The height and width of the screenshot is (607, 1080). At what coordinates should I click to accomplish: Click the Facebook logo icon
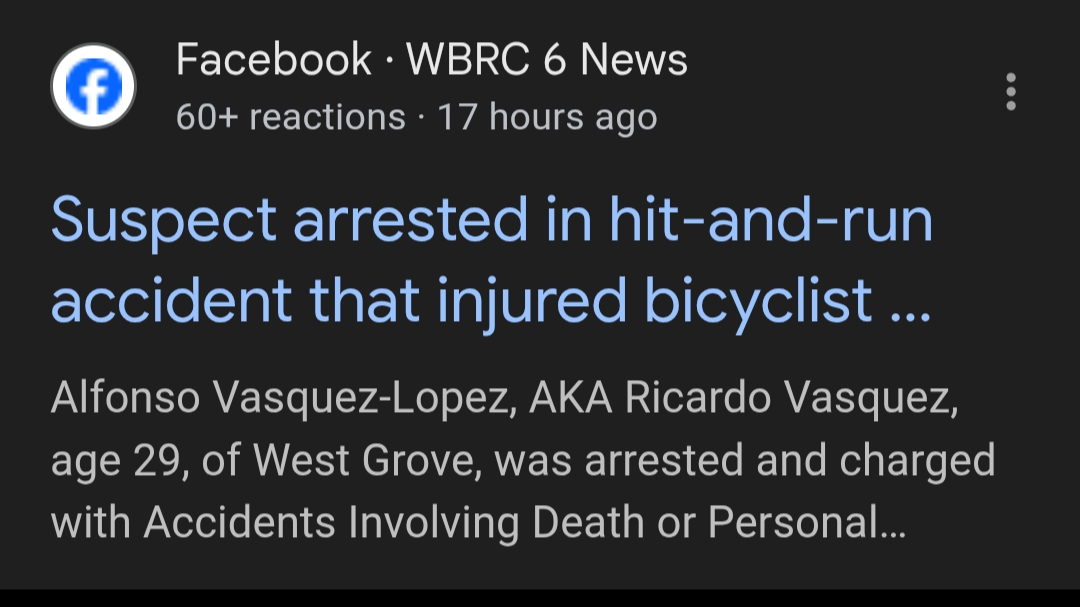click(93, 87)
